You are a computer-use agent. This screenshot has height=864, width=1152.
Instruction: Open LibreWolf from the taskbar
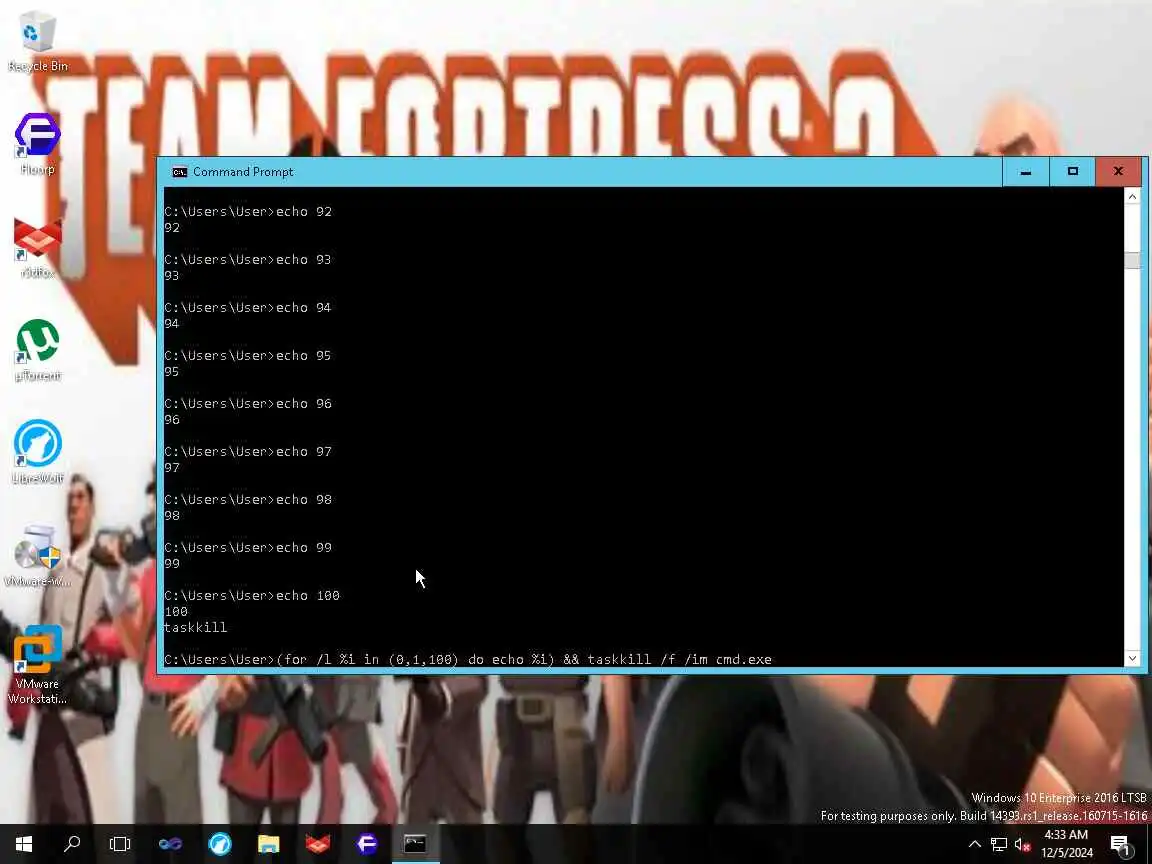[220, 844]
